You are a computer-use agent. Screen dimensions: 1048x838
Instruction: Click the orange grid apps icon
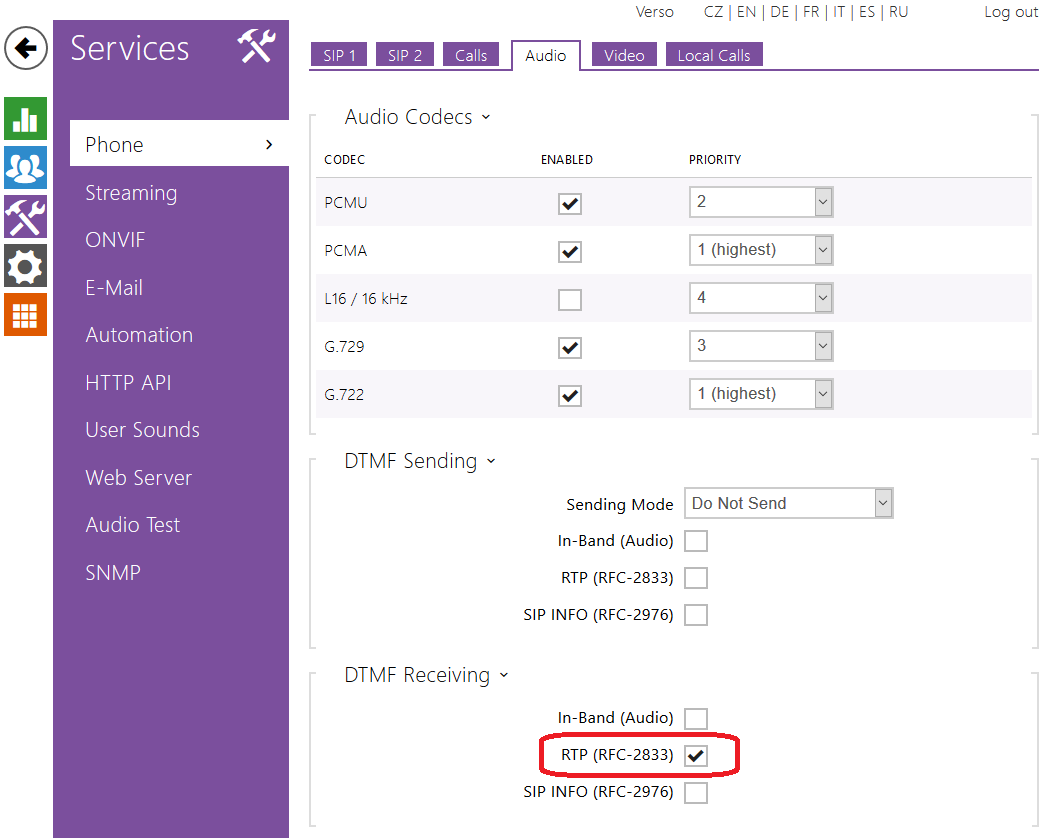tap(25, 315)
